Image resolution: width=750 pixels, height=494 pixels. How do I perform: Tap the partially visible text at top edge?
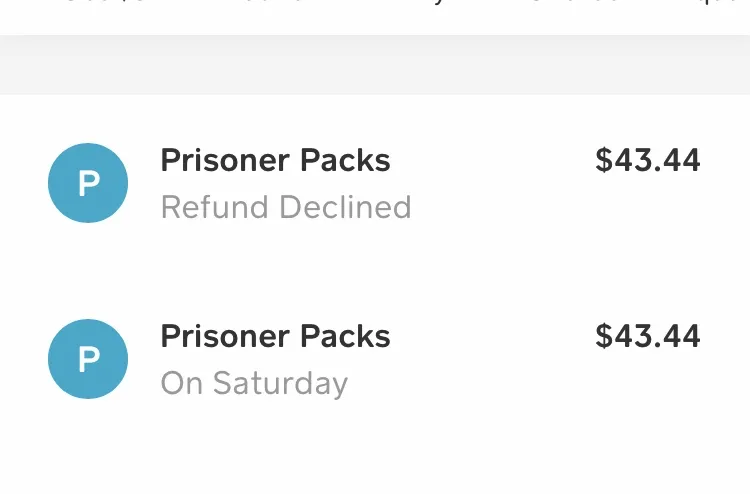(x=375, y=3)
